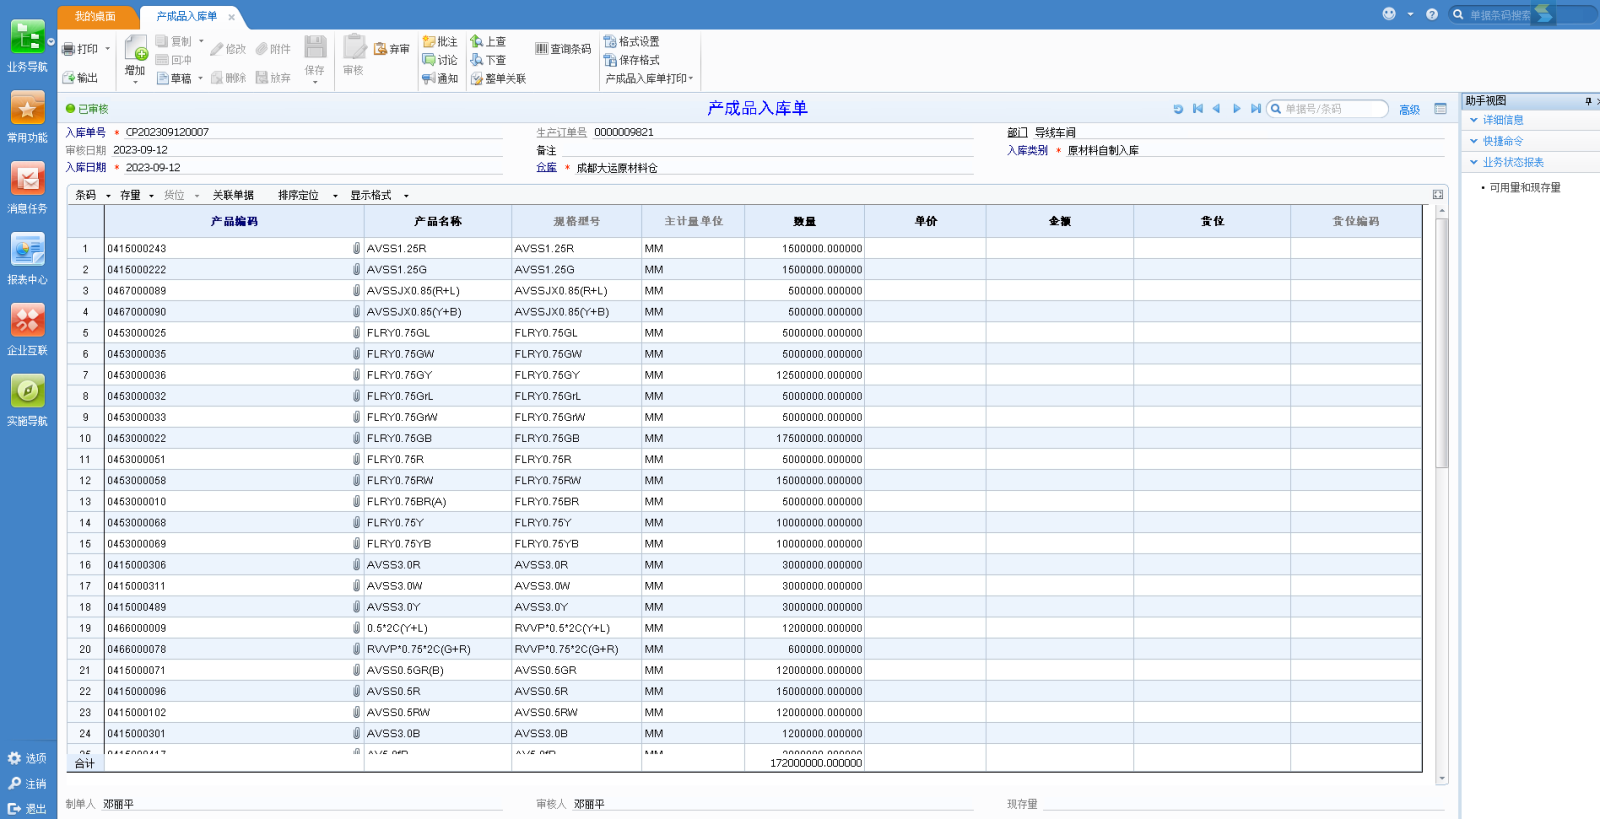Switch to the 我的桌面 tab
Viewport: 1600px width, 819px height.
[x=95, y=17]
